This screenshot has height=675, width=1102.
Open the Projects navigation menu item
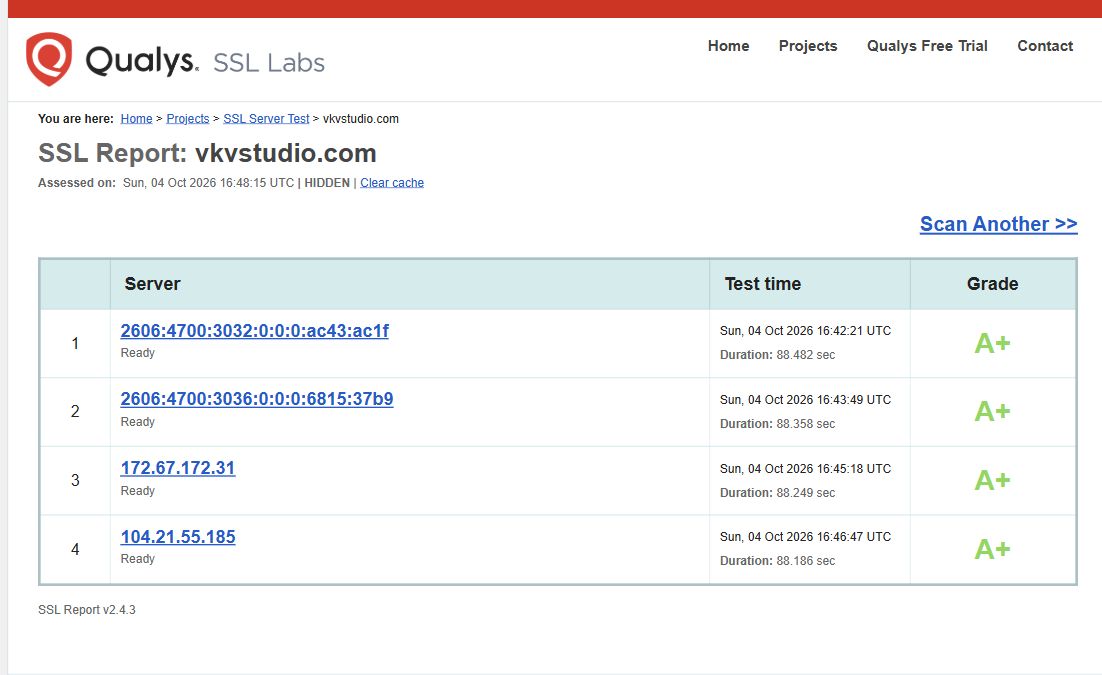pos(808,46)
